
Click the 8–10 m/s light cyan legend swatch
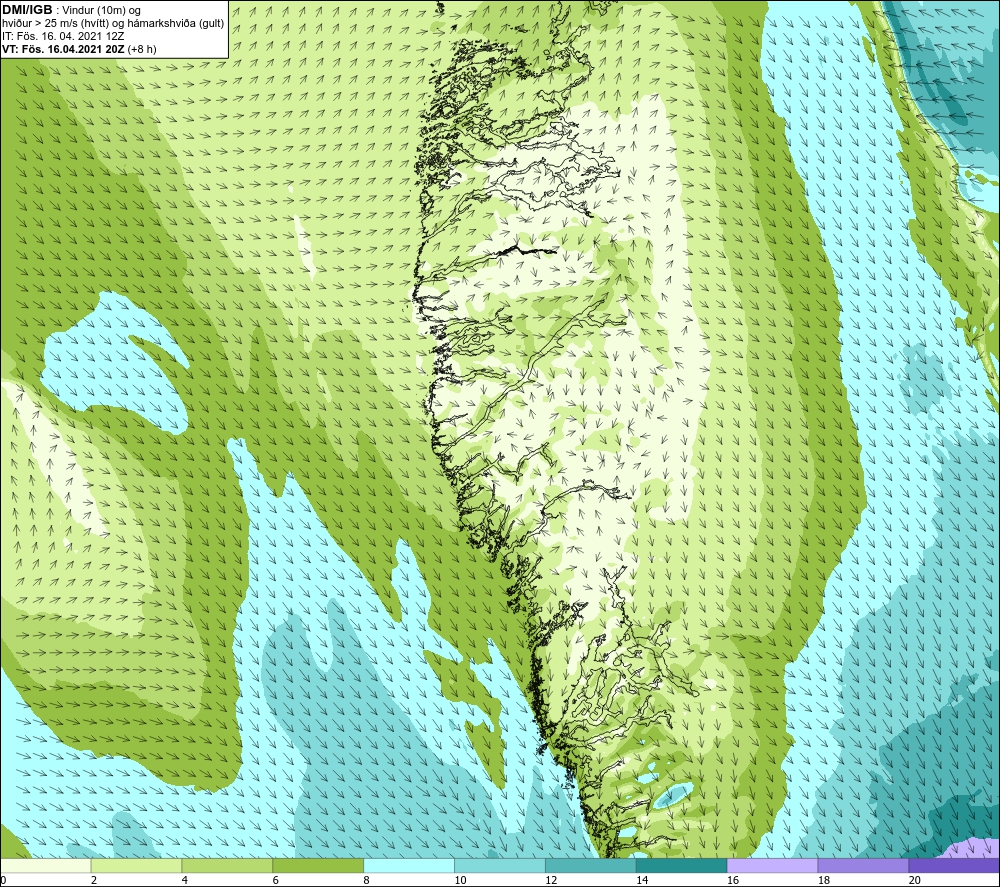[409, 865]
